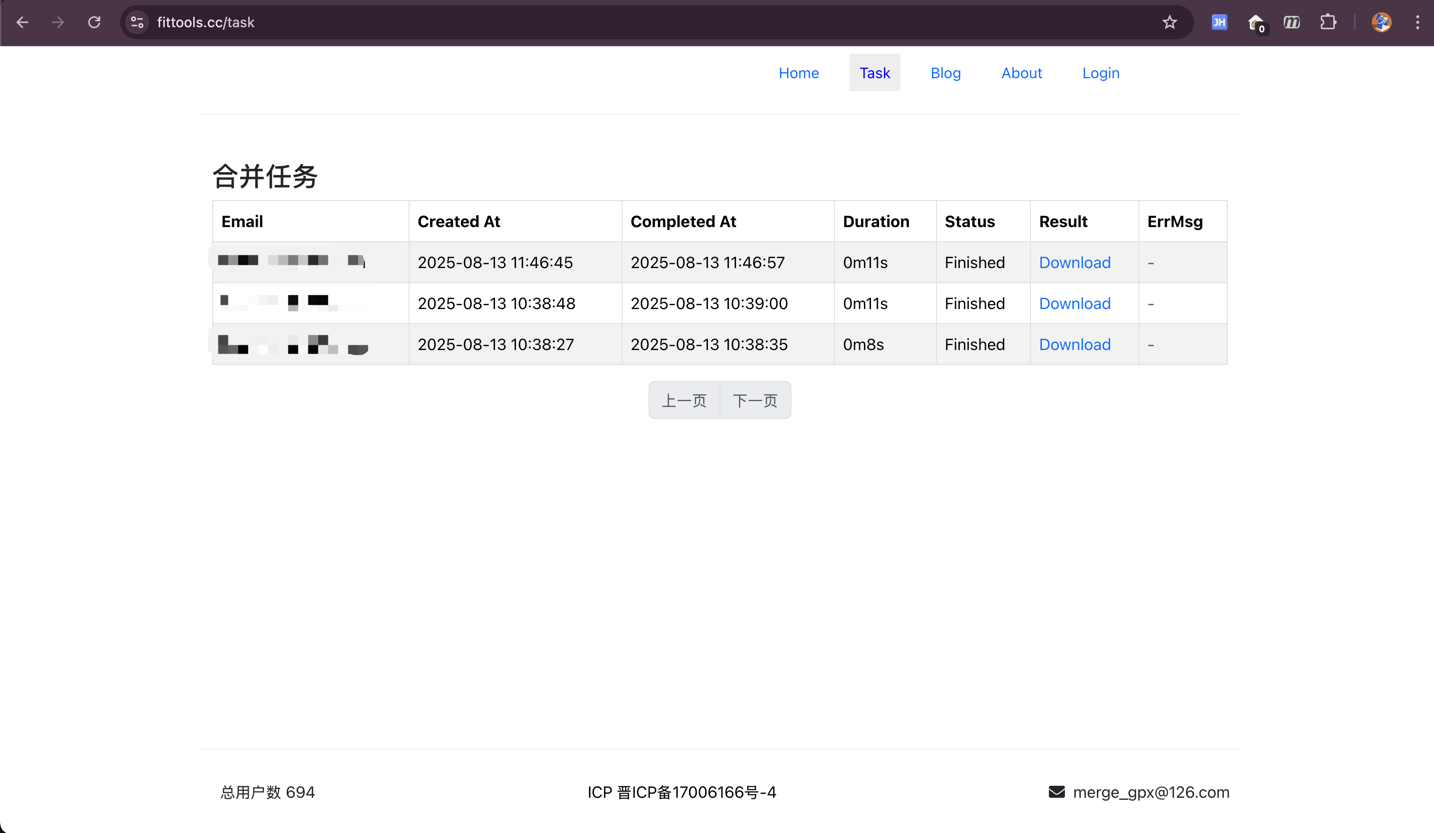Open the site information icon in address bar
This screenshot has height=833, width=1434.
click(137, 22)
